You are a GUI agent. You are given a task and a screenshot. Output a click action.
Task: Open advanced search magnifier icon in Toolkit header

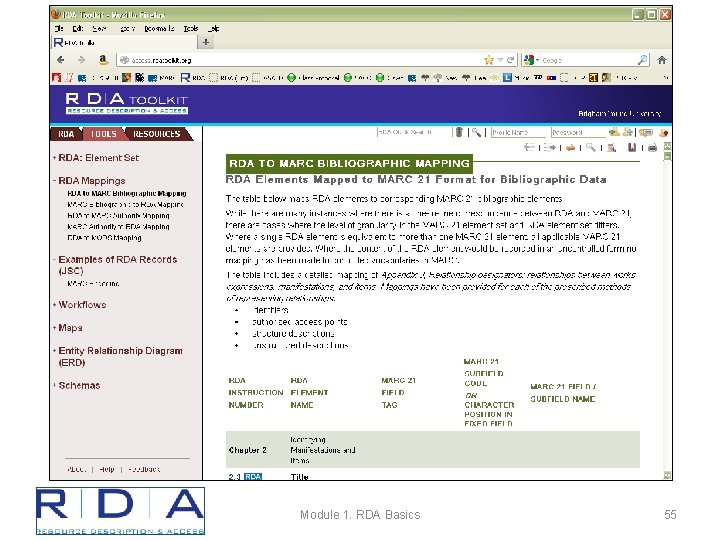(476, 132)
